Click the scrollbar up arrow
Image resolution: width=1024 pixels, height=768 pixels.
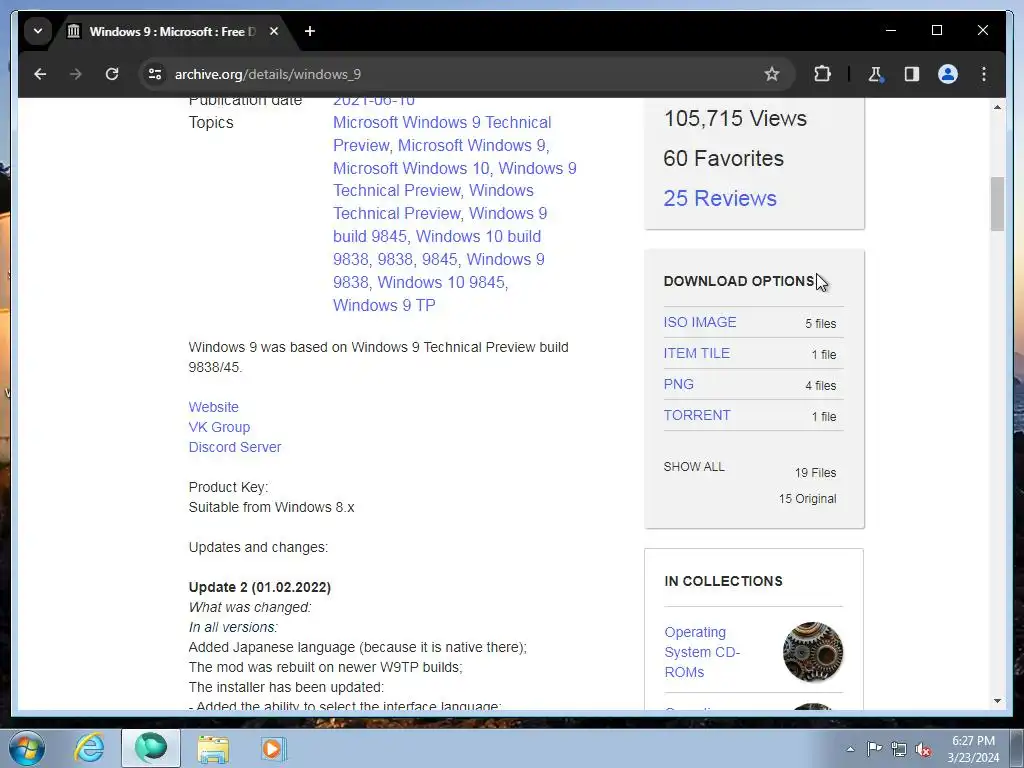click(997, 107)
